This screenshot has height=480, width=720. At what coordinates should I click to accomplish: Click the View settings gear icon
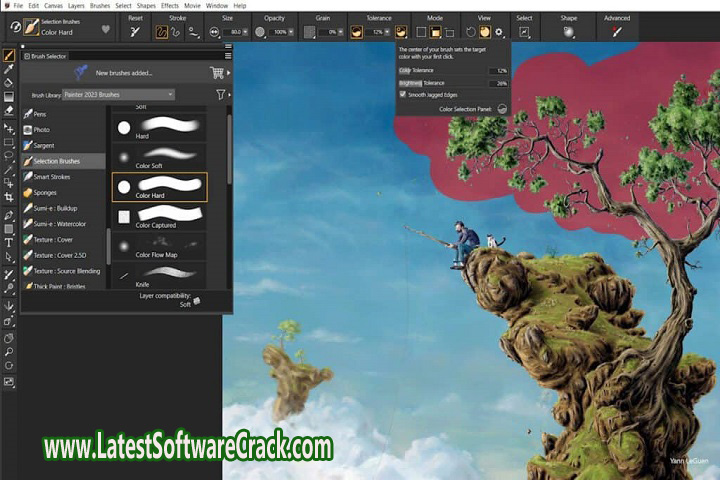point(499,32)
